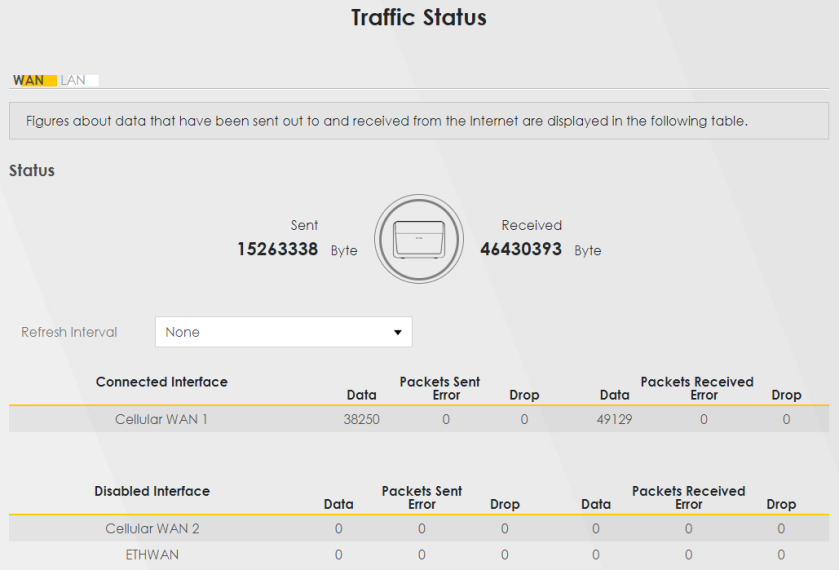Click the Disabled Interface column header
Viewport: 839px width, 570px height.
pos(152,491)
